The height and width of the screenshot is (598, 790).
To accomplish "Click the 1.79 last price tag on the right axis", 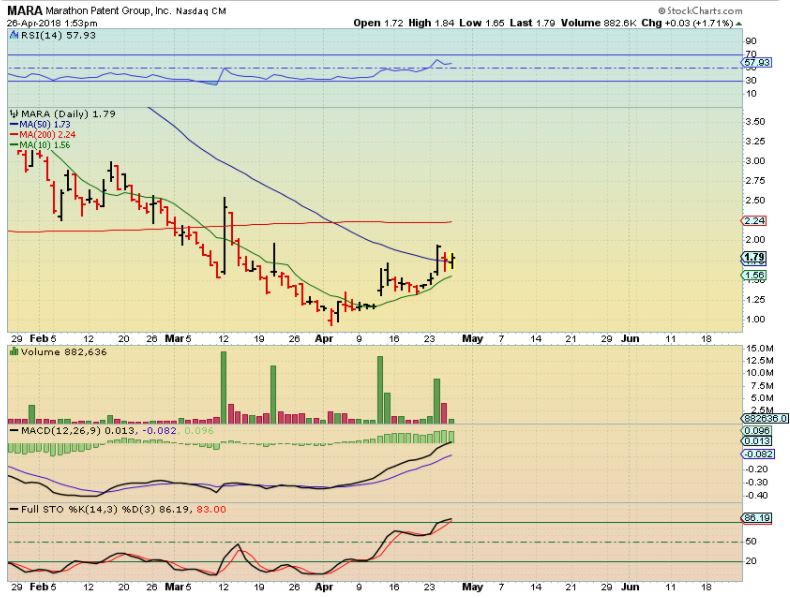I will pyautogui.click(x=755, y=258).
